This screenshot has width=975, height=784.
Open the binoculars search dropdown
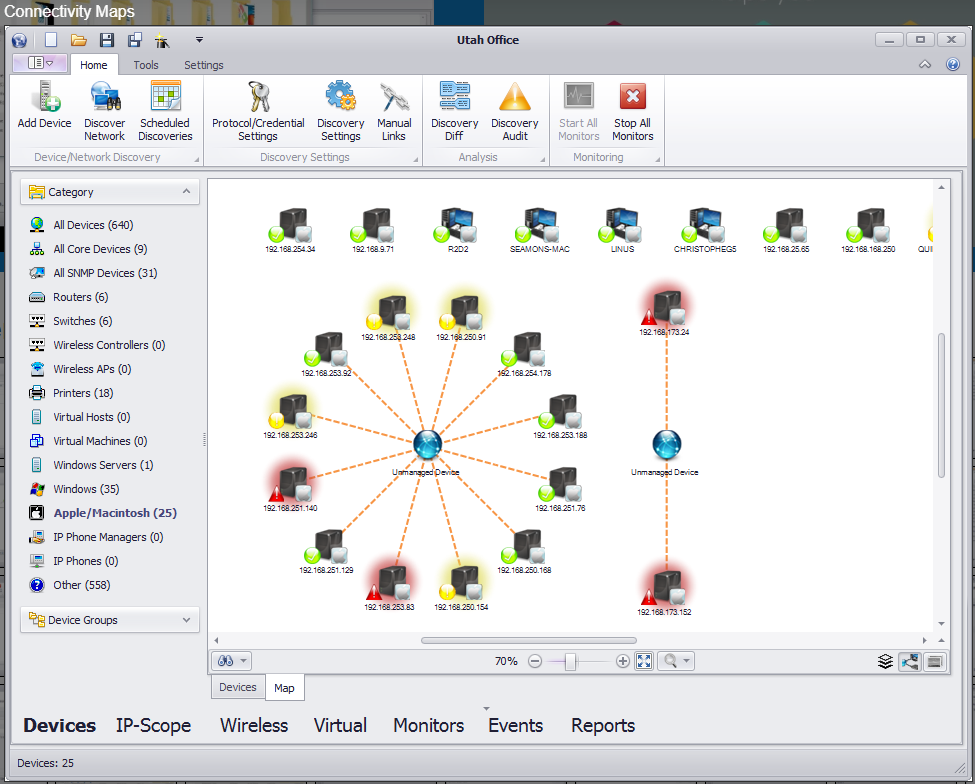(x=231, y=661)
